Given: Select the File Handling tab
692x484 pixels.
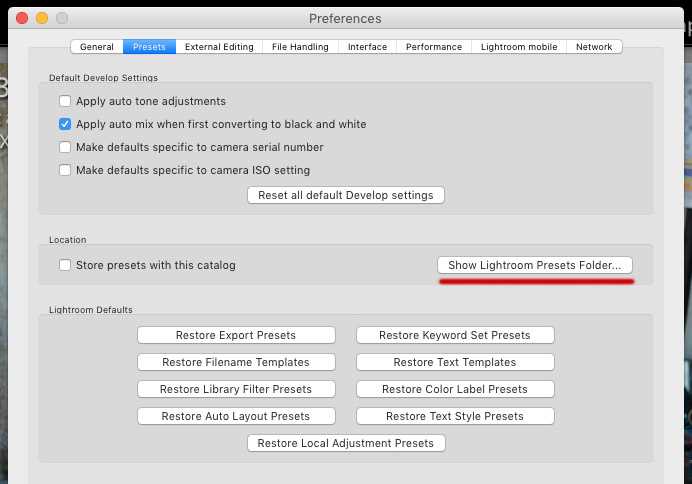Looking at the screenshot, I should coord(300,47).
